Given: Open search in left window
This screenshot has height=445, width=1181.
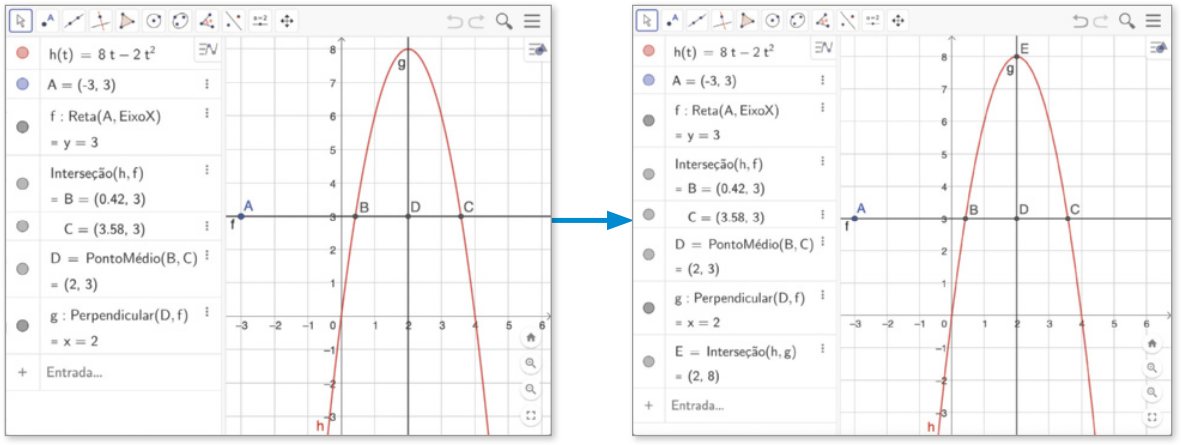Looking at the screenshot, I should [x=504, y=21].
